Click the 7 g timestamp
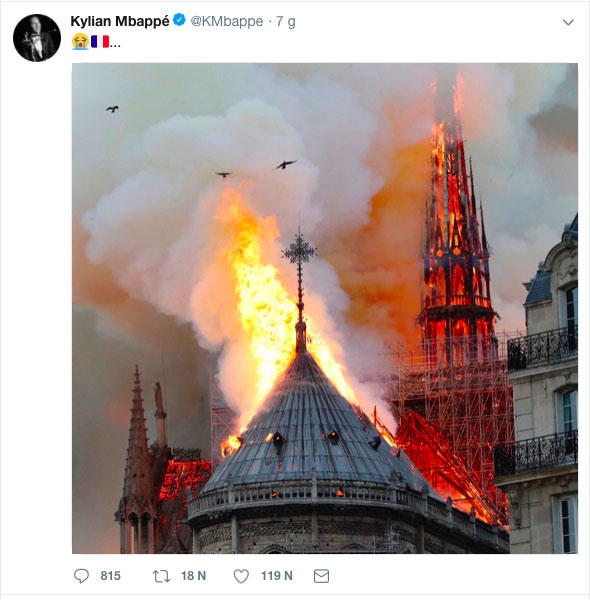Image resolution: width=590 pixels, height=600 pixels. coord(286,22)
